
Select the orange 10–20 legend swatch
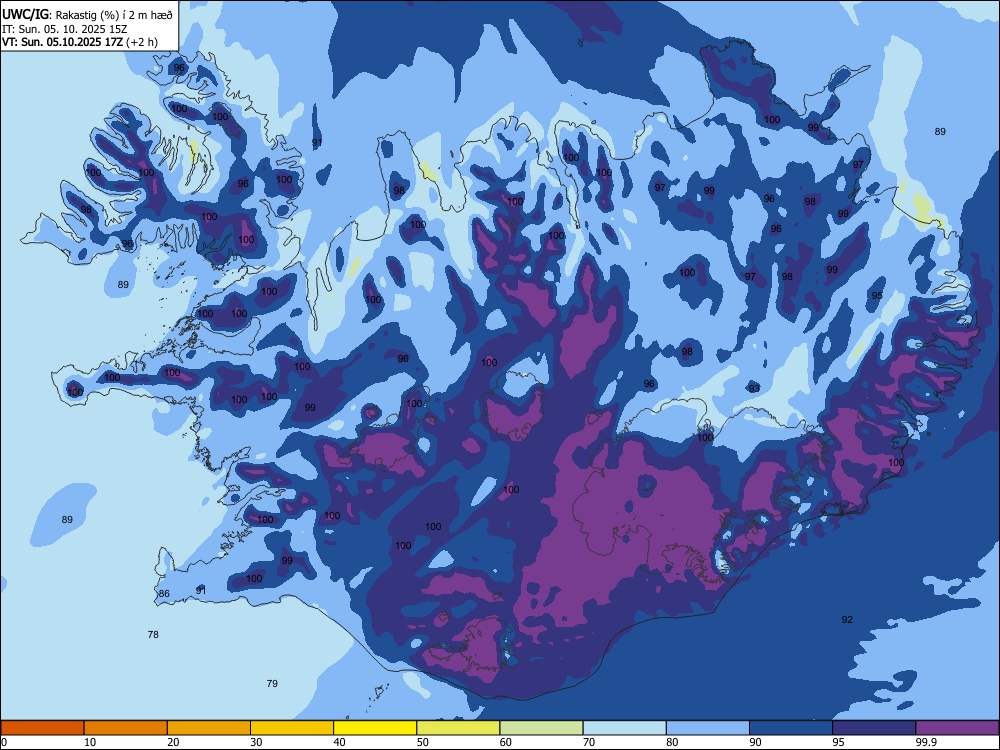tap(126, 728)
